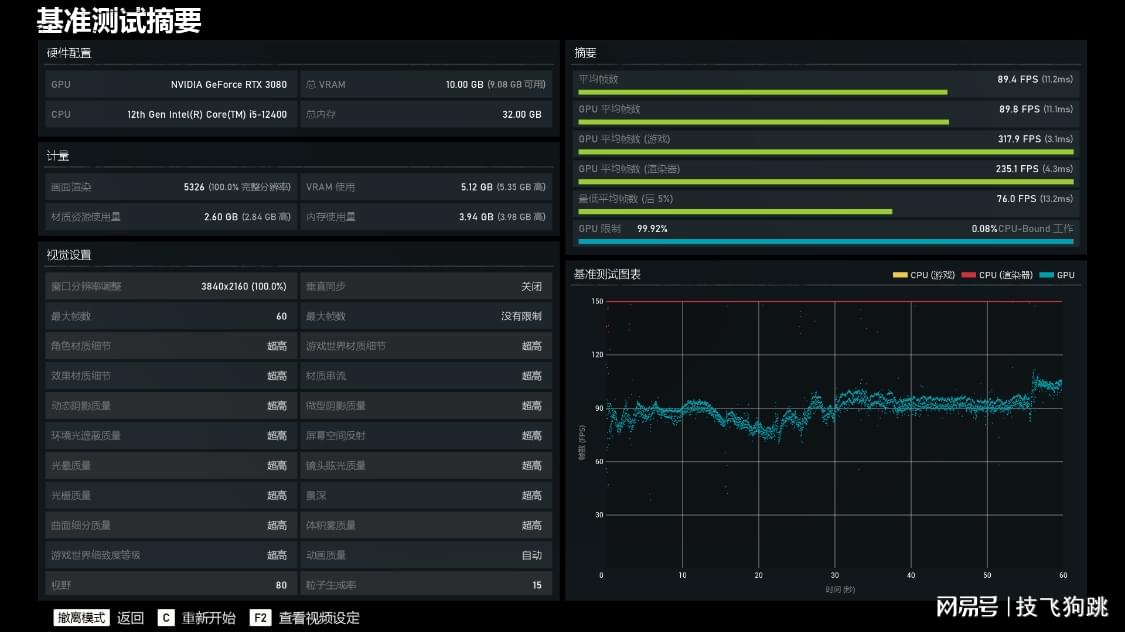Click the 粒子生成率 row with value 15
This screenshot has width=1125, height=632.
click(426, 585)
